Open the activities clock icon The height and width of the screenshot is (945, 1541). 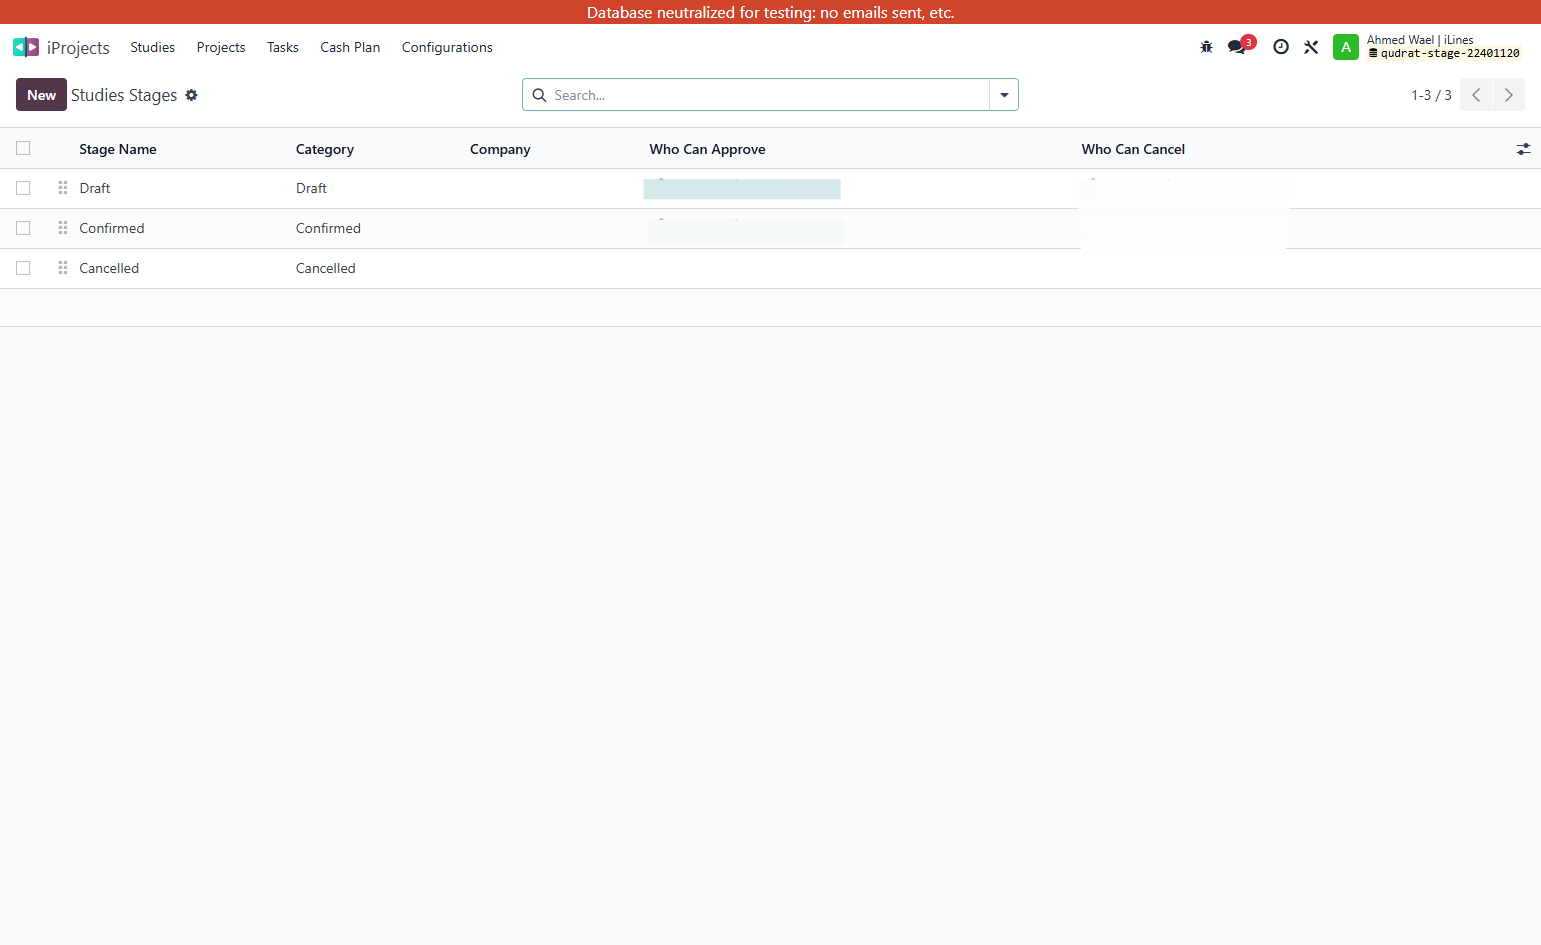point(1281,47)
